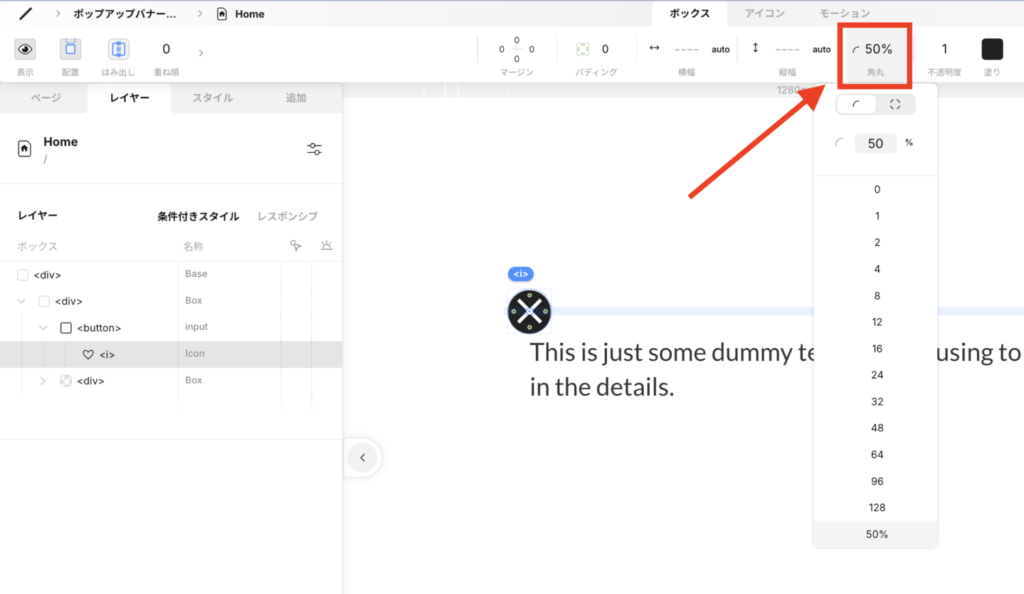1024x594 pixels.
Task: Click the dummy text paragraph on the canvas
Action: pyautogui.click(x=775, y=369)
